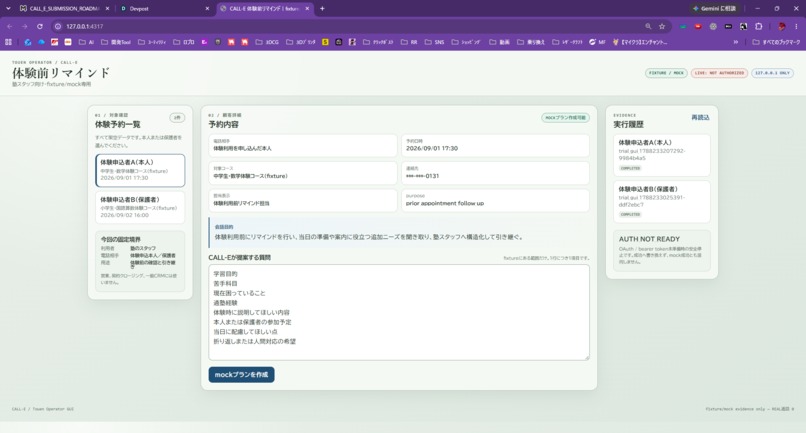The image size is (806, 433).
Task: Close the CALL_E_SUBMISSION_ROADMAP tab
Action: (107, 8)
